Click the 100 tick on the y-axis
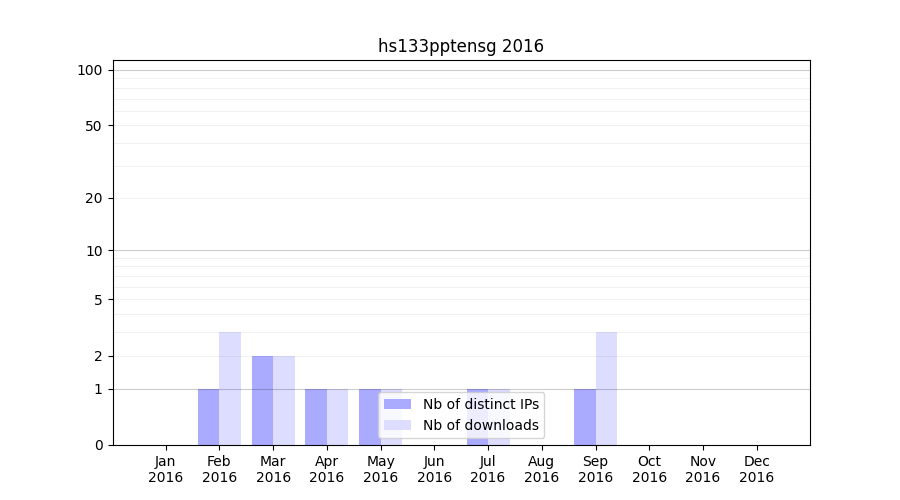This screenshot has width=900, height=500. coord(90,70)
